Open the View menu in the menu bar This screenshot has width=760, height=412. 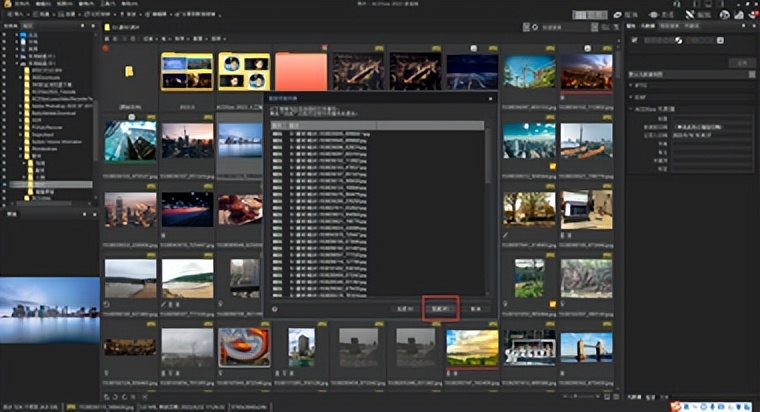(65, 4)
